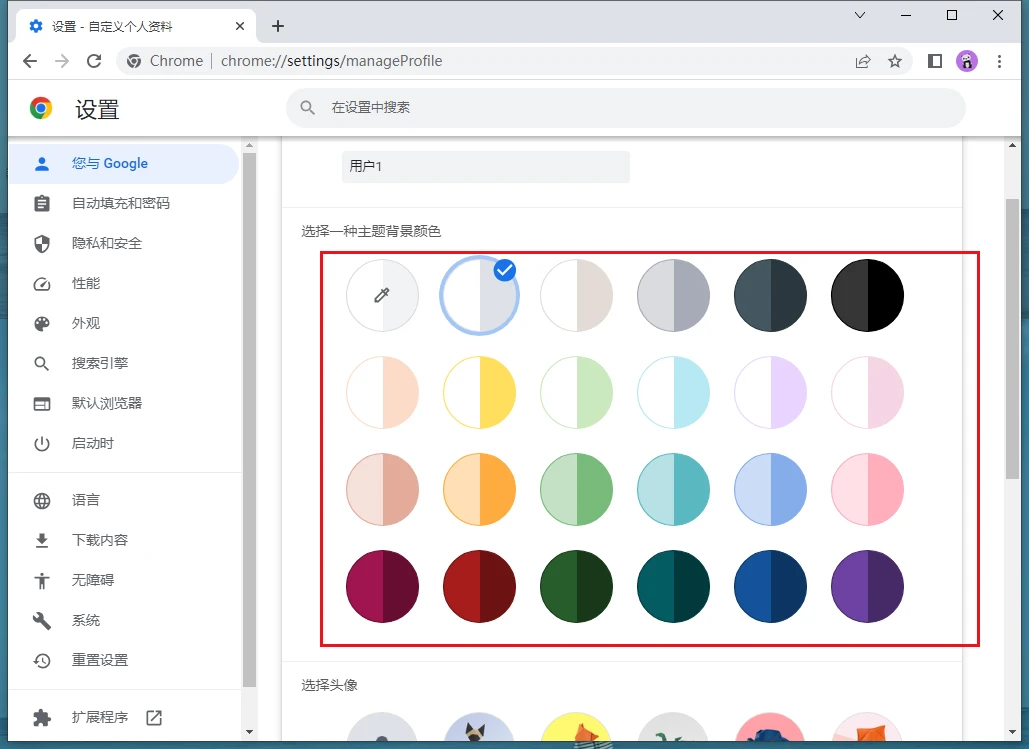
Task: Open 语言 settings
Action: [x=123, y=500]
